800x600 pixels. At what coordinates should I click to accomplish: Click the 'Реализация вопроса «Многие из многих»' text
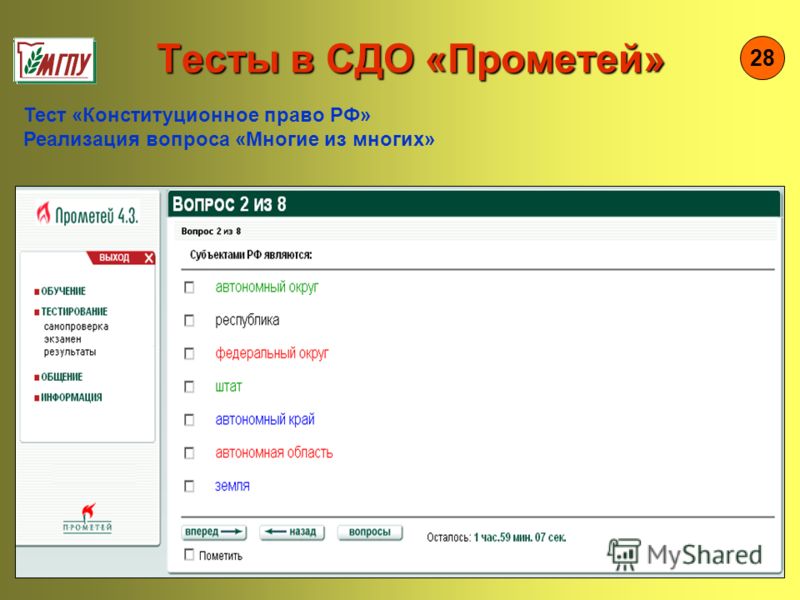229,139
